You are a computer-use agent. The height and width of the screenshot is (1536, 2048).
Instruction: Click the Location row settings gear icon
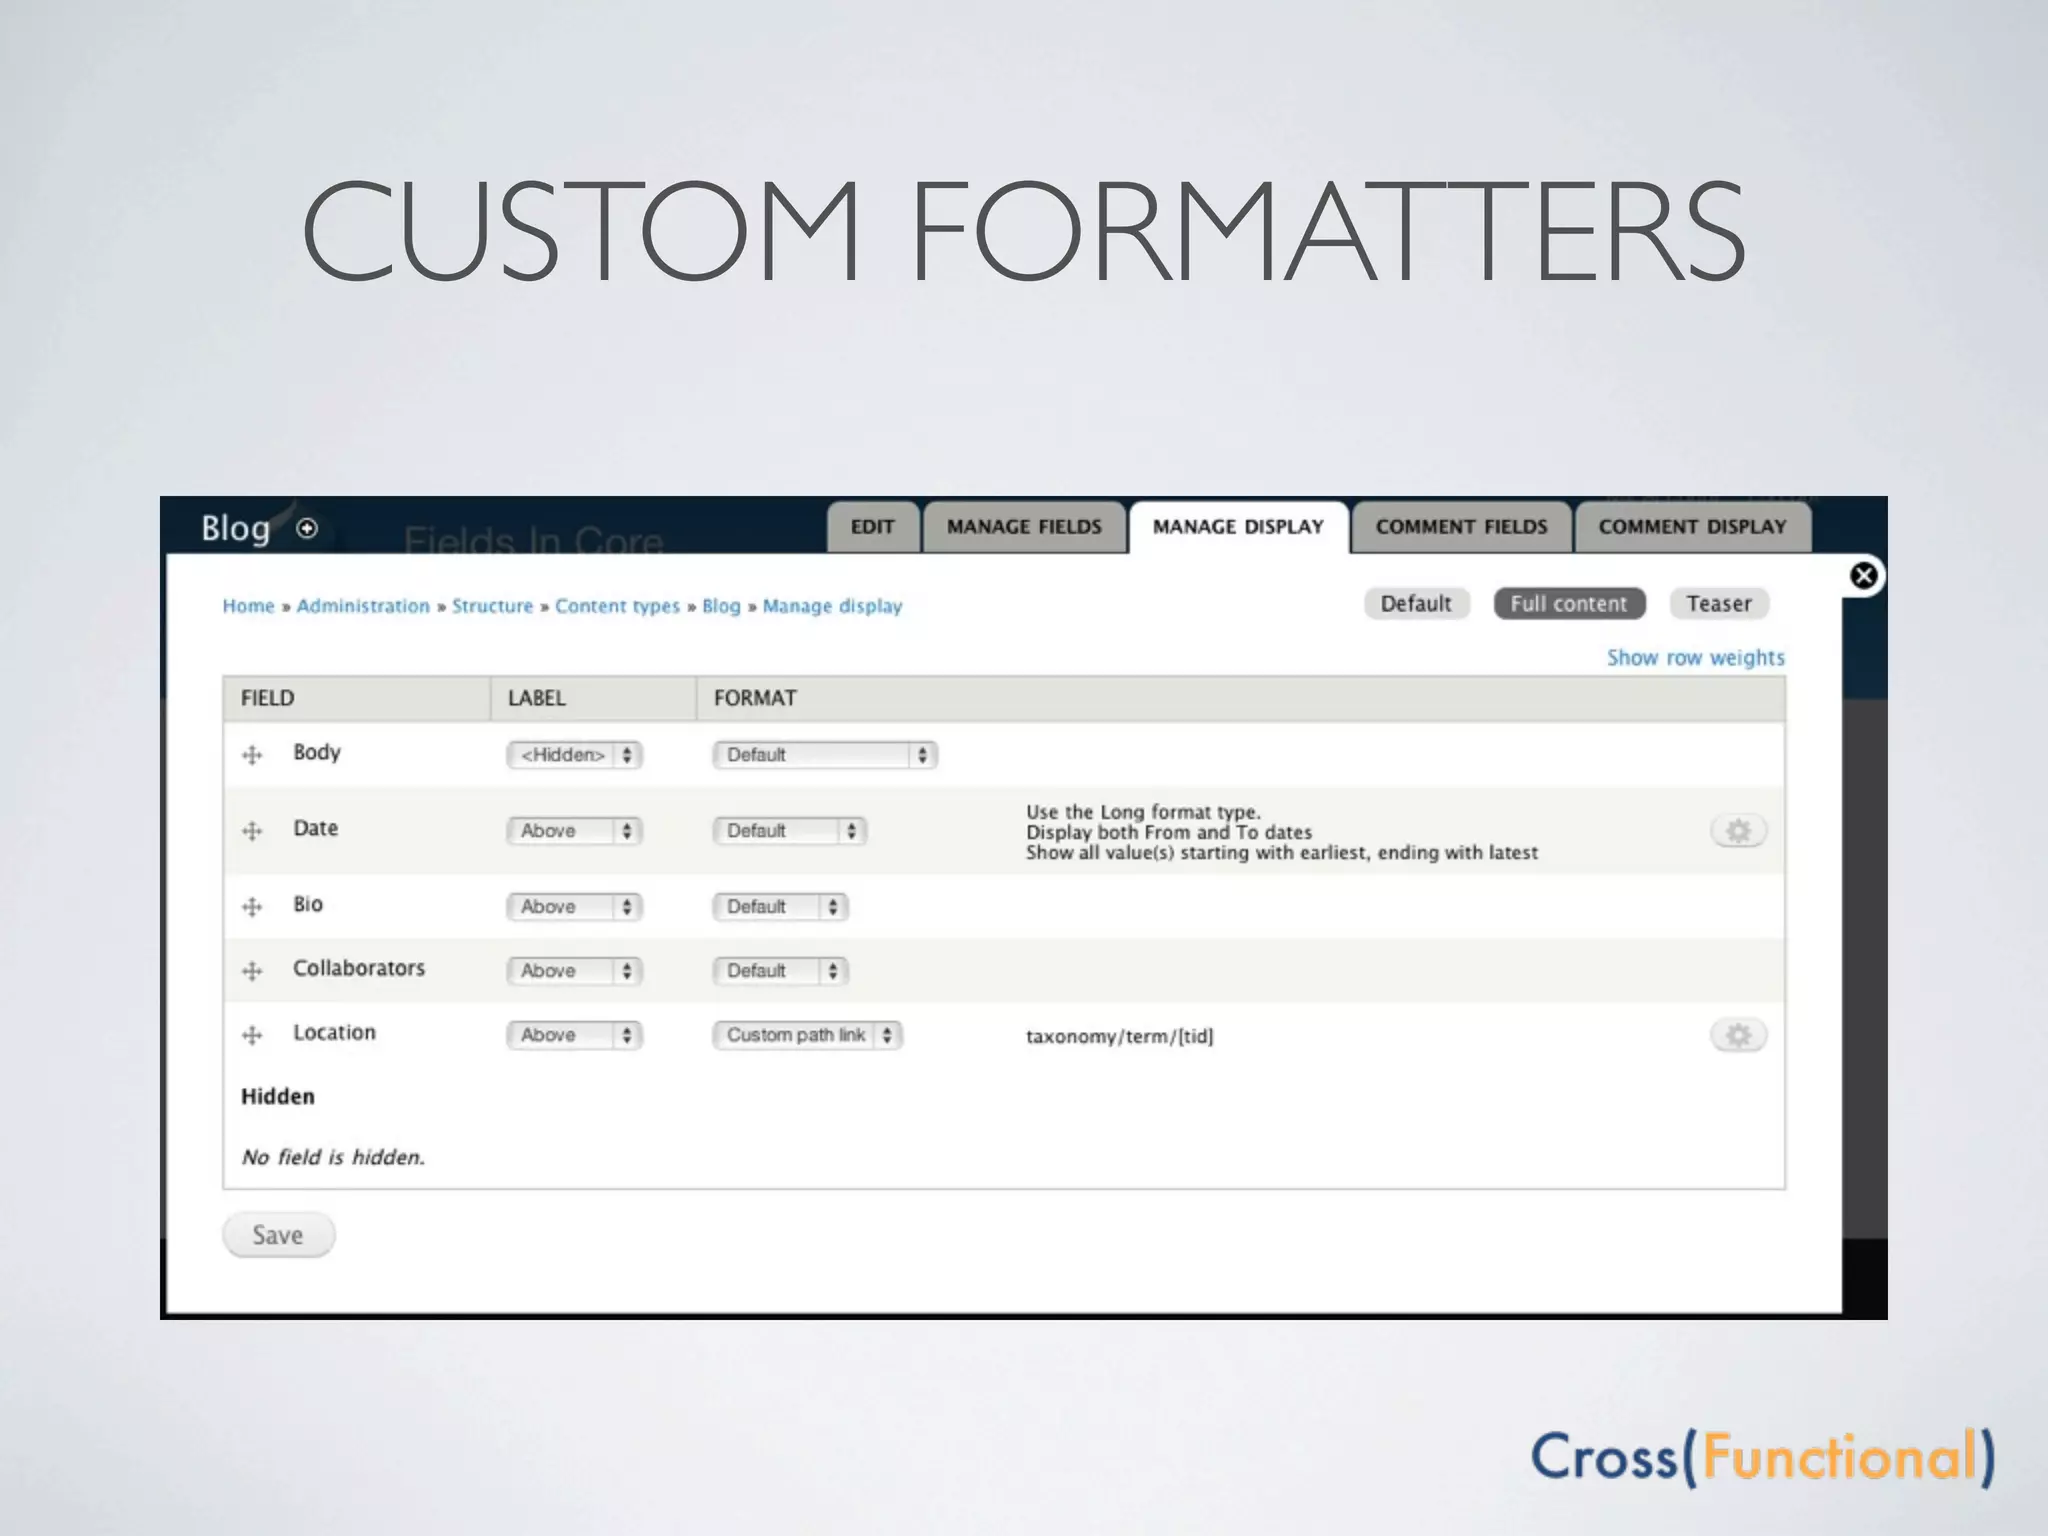(1738, 1035)
